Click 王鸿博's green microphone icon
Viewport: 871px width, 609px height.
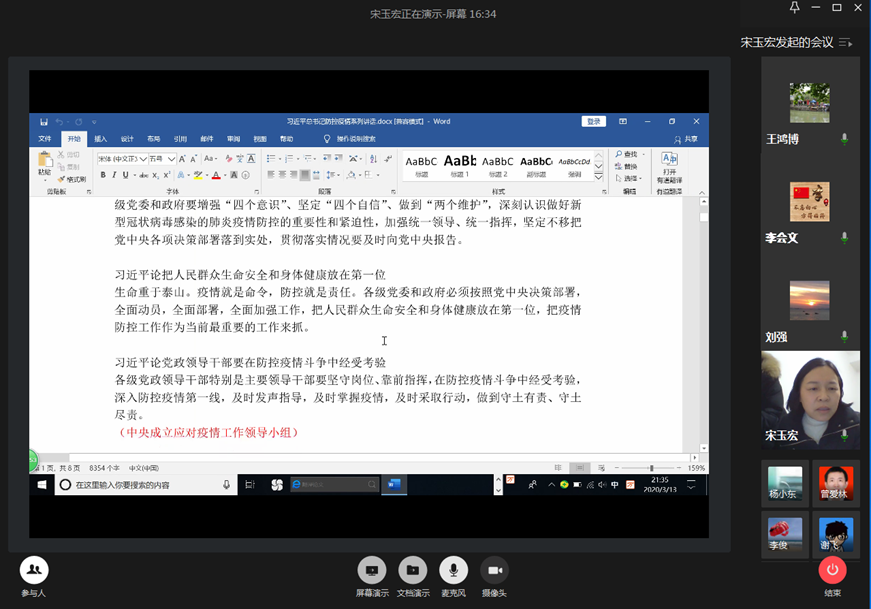click(x=844, y=139)
